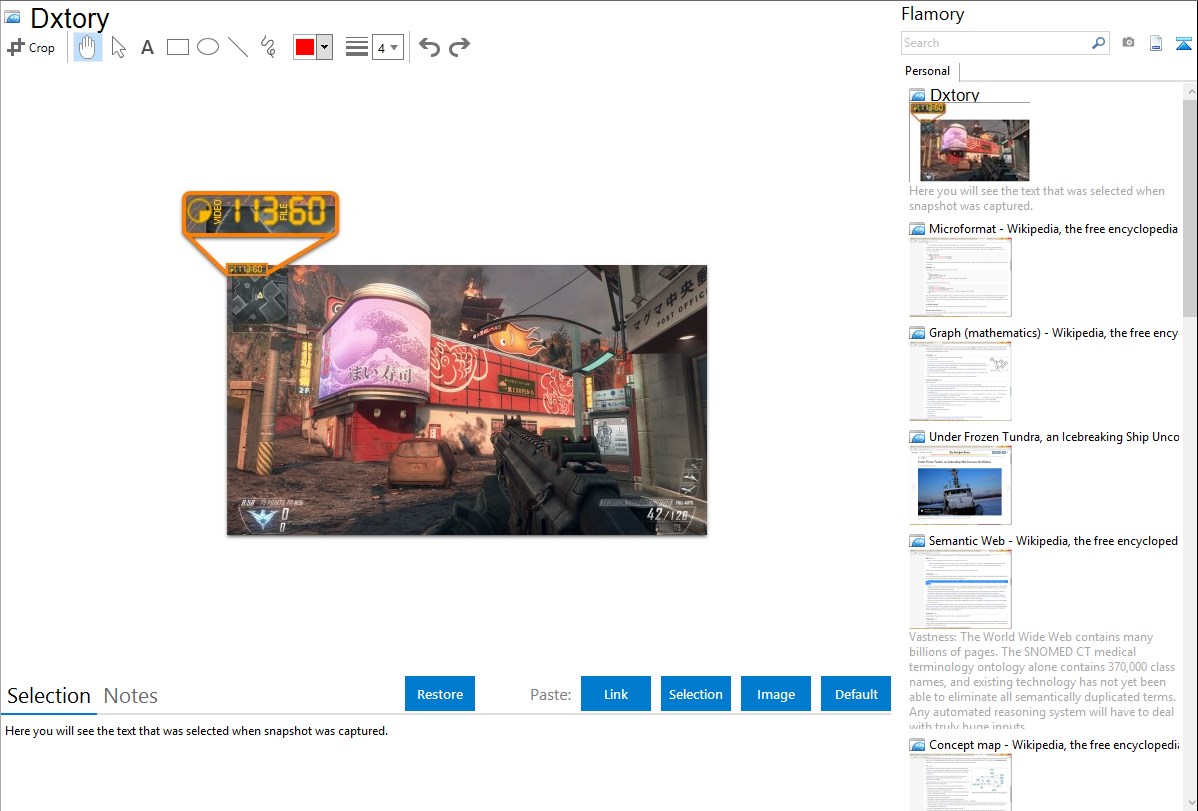Open the Personal tab
Viewport: 1198px width, 811px height.
coord(928,71)
